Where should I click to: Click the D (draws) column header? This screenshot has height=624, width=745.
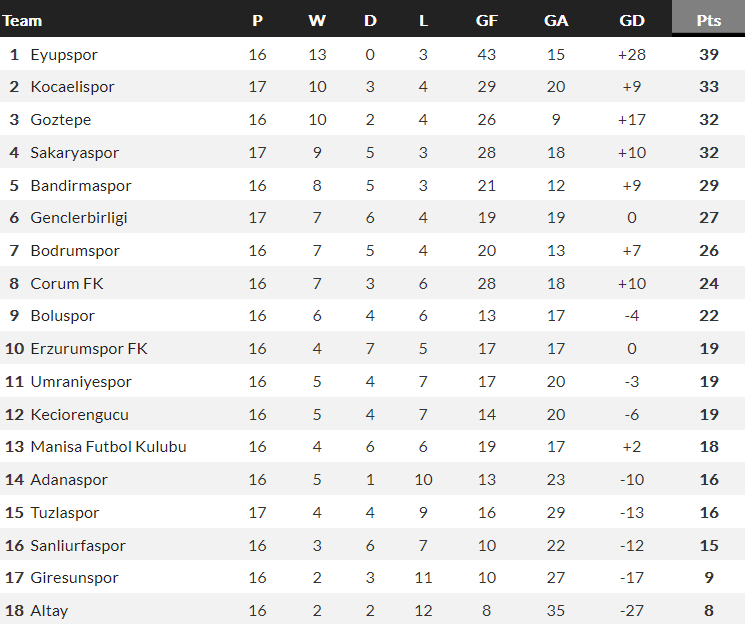point(370,20)
